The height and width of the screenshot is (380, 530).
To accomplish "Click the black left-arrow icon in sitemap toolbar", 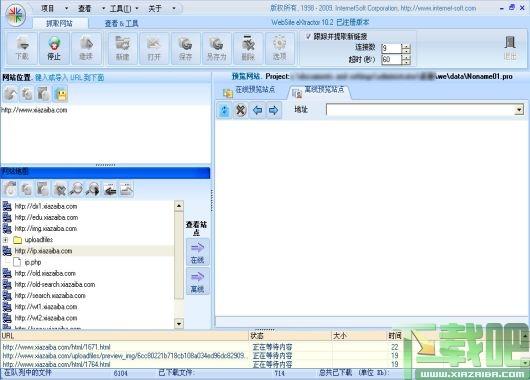I will click(x=109, y=189).
